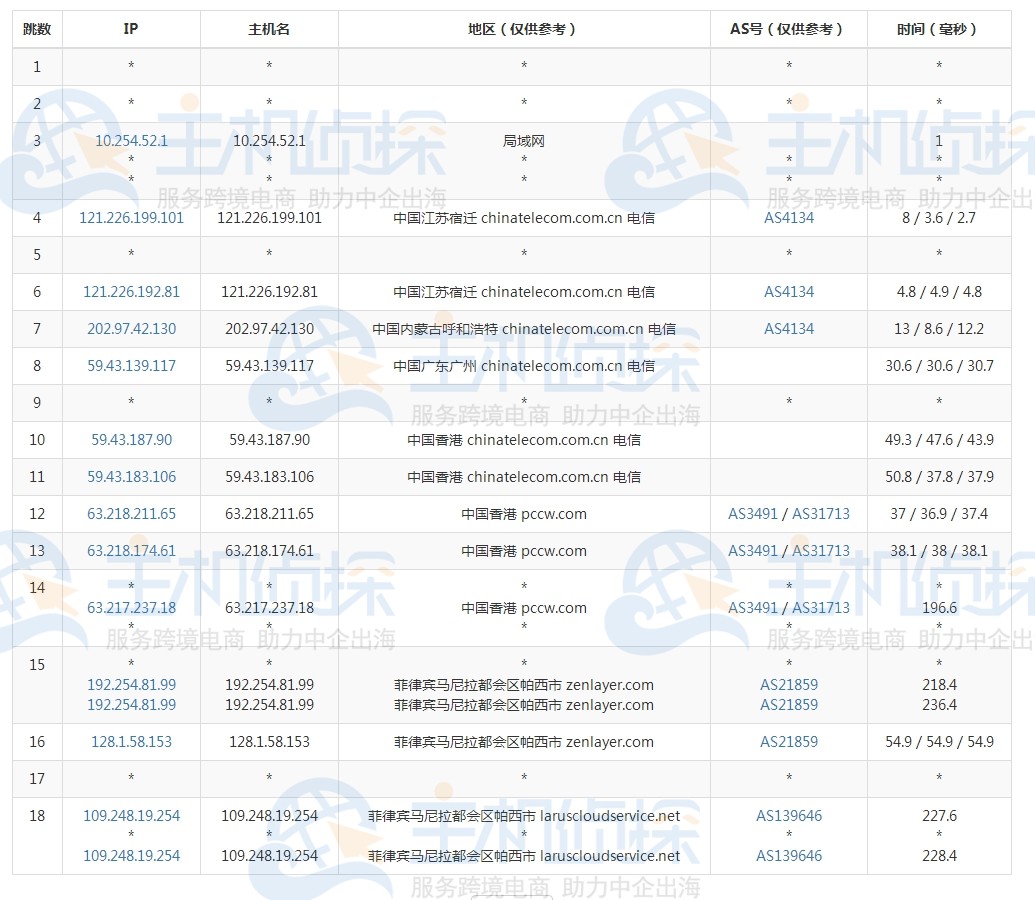Click the 128.1.58.153 IP link at hop 16

[x=131, y=742]
